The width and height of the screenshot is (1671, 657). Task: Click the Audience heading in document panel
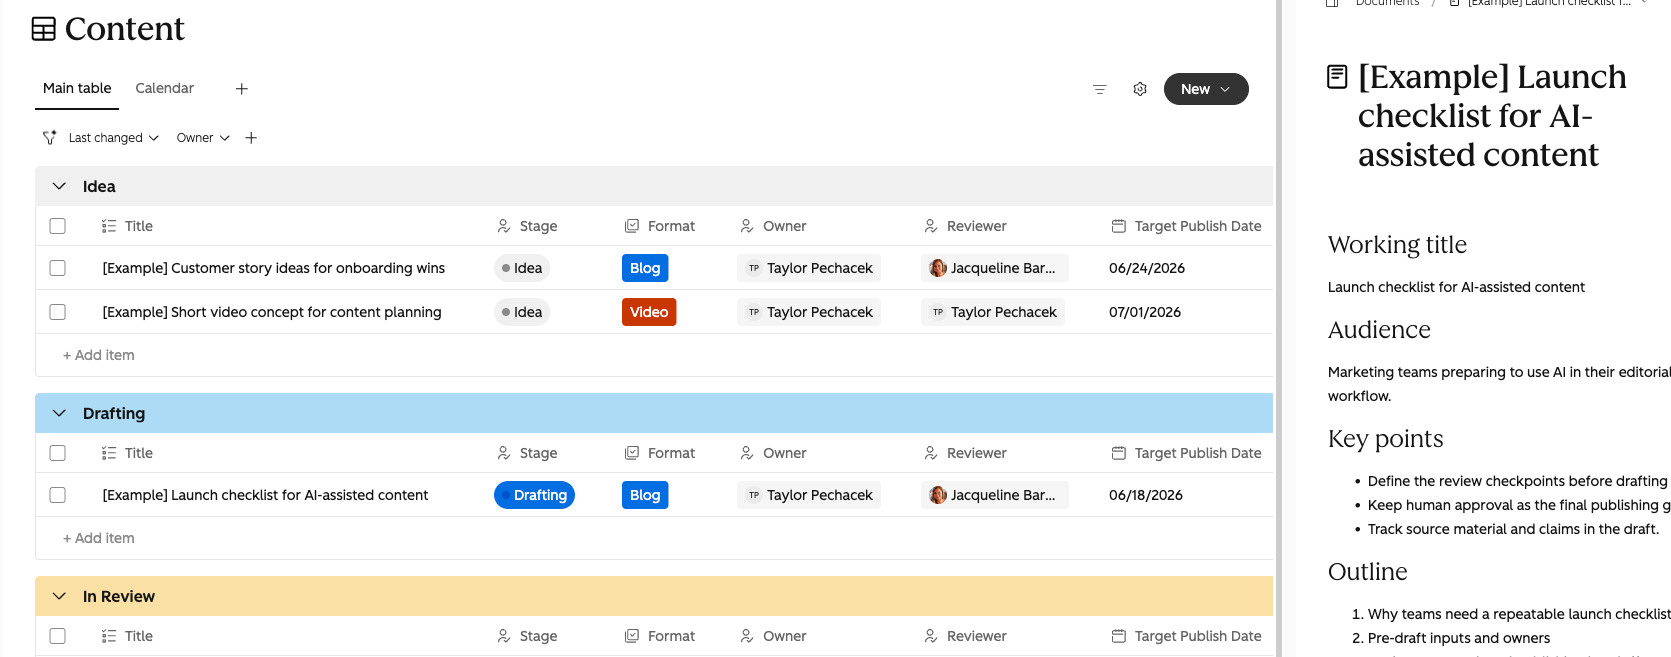1379,330
